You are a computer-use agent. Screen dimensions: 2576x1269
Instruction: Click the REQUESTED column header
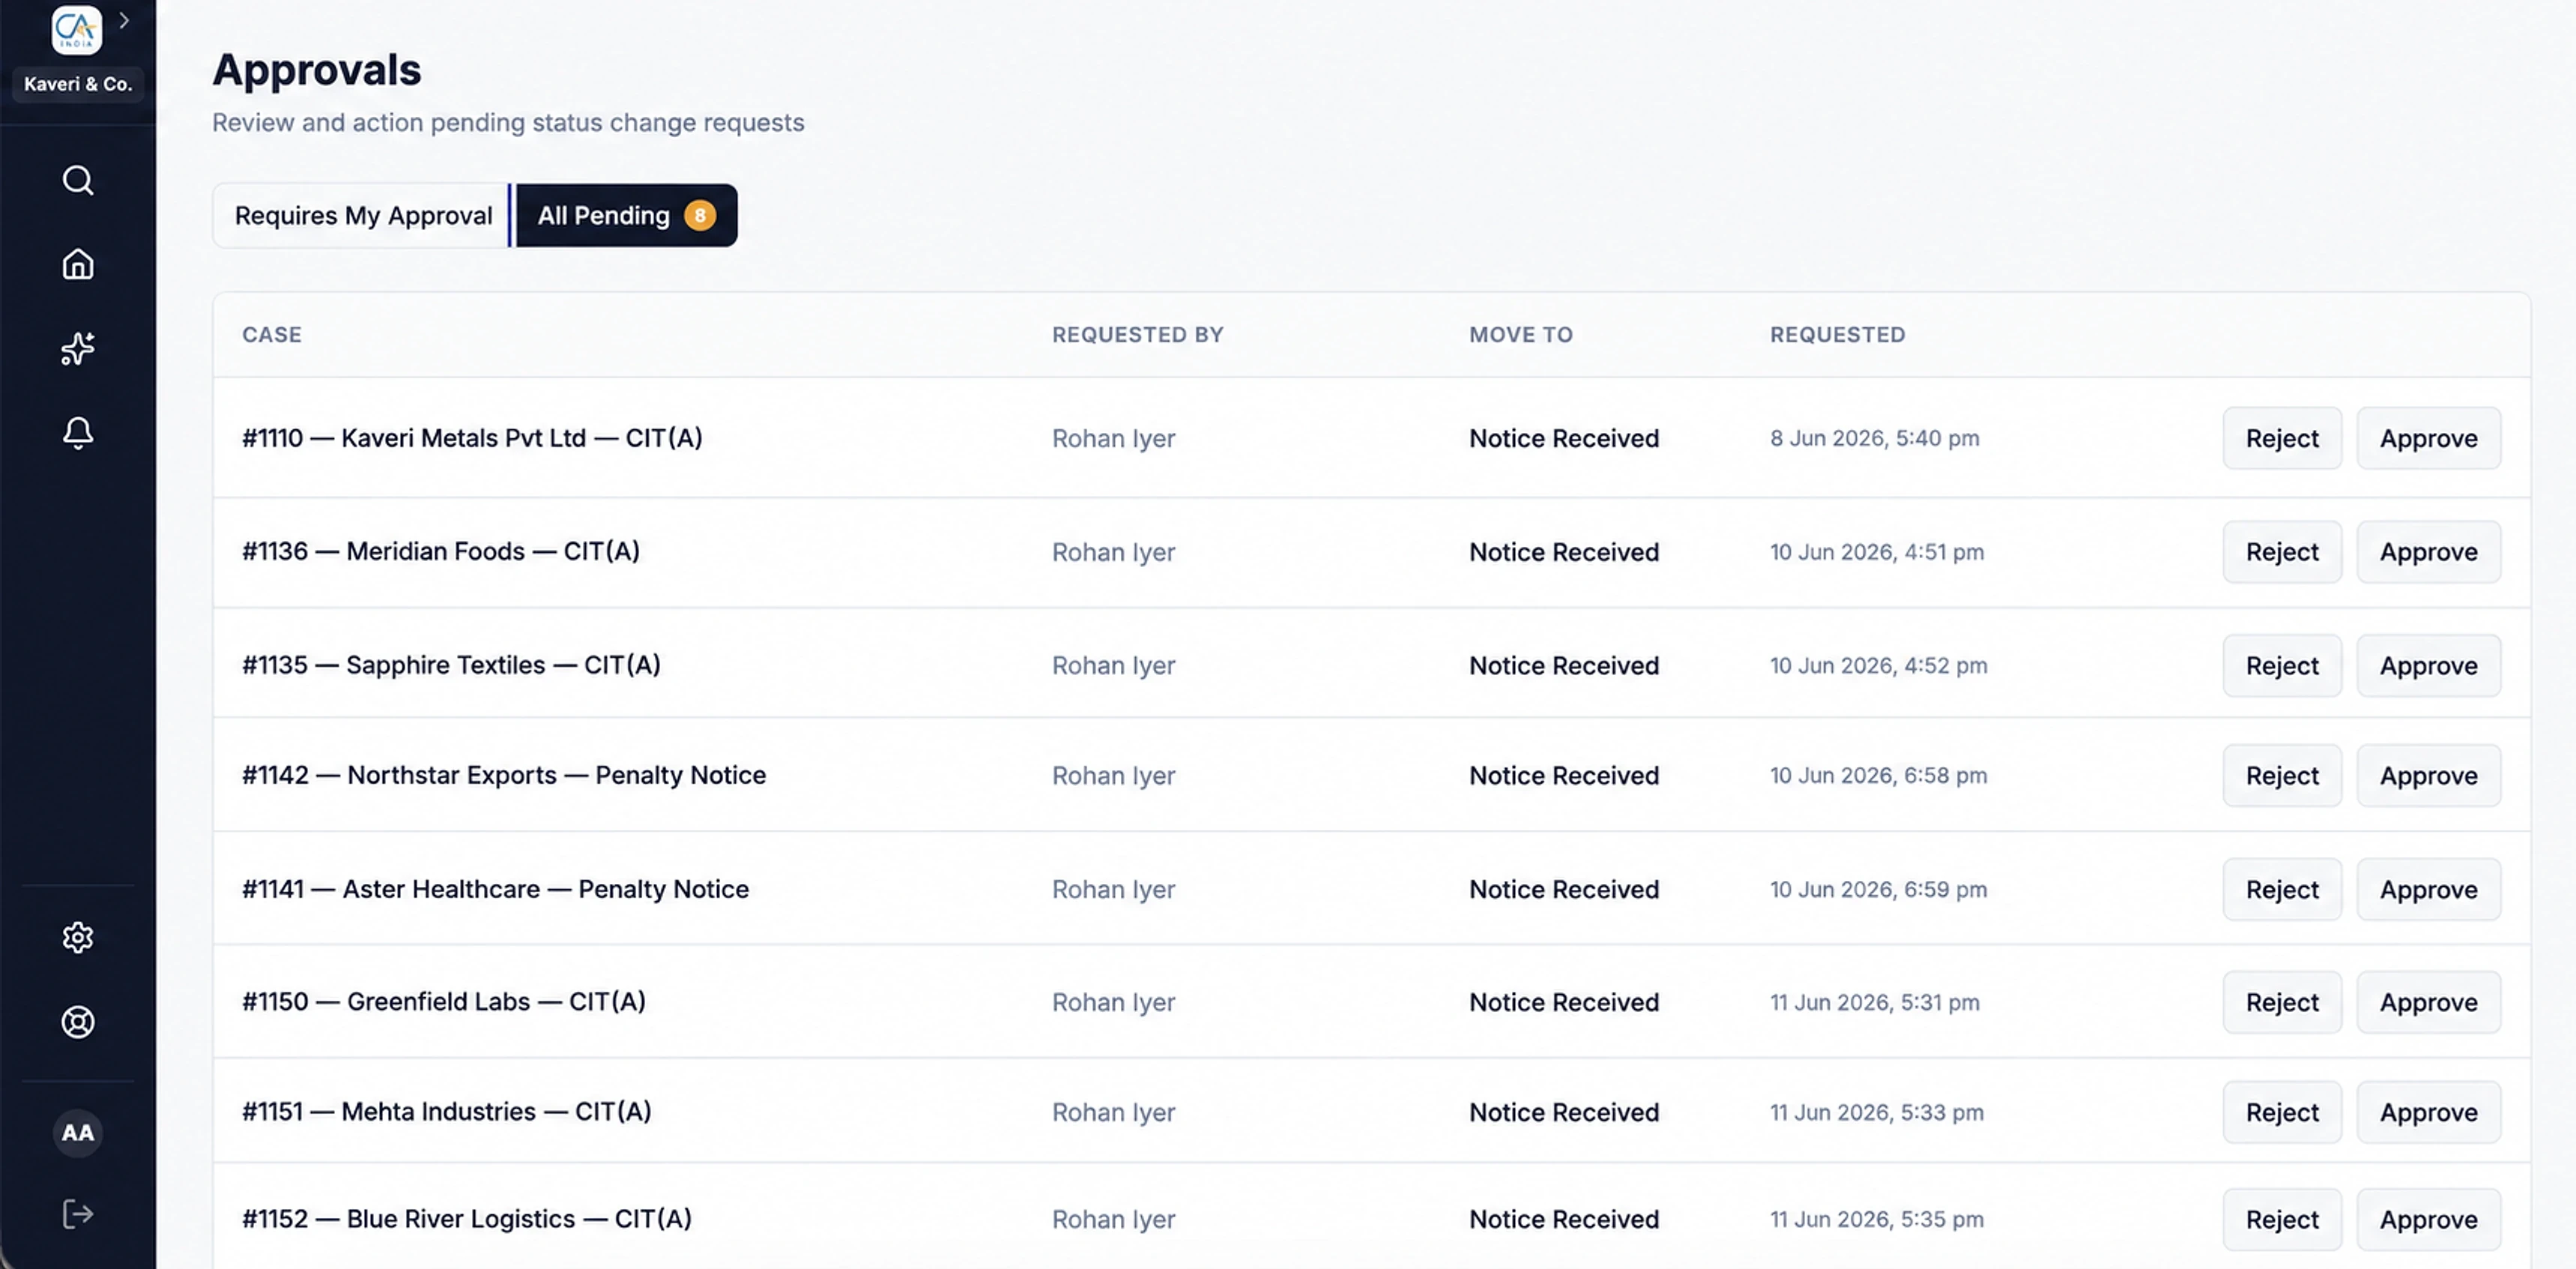pos(1837,335)
